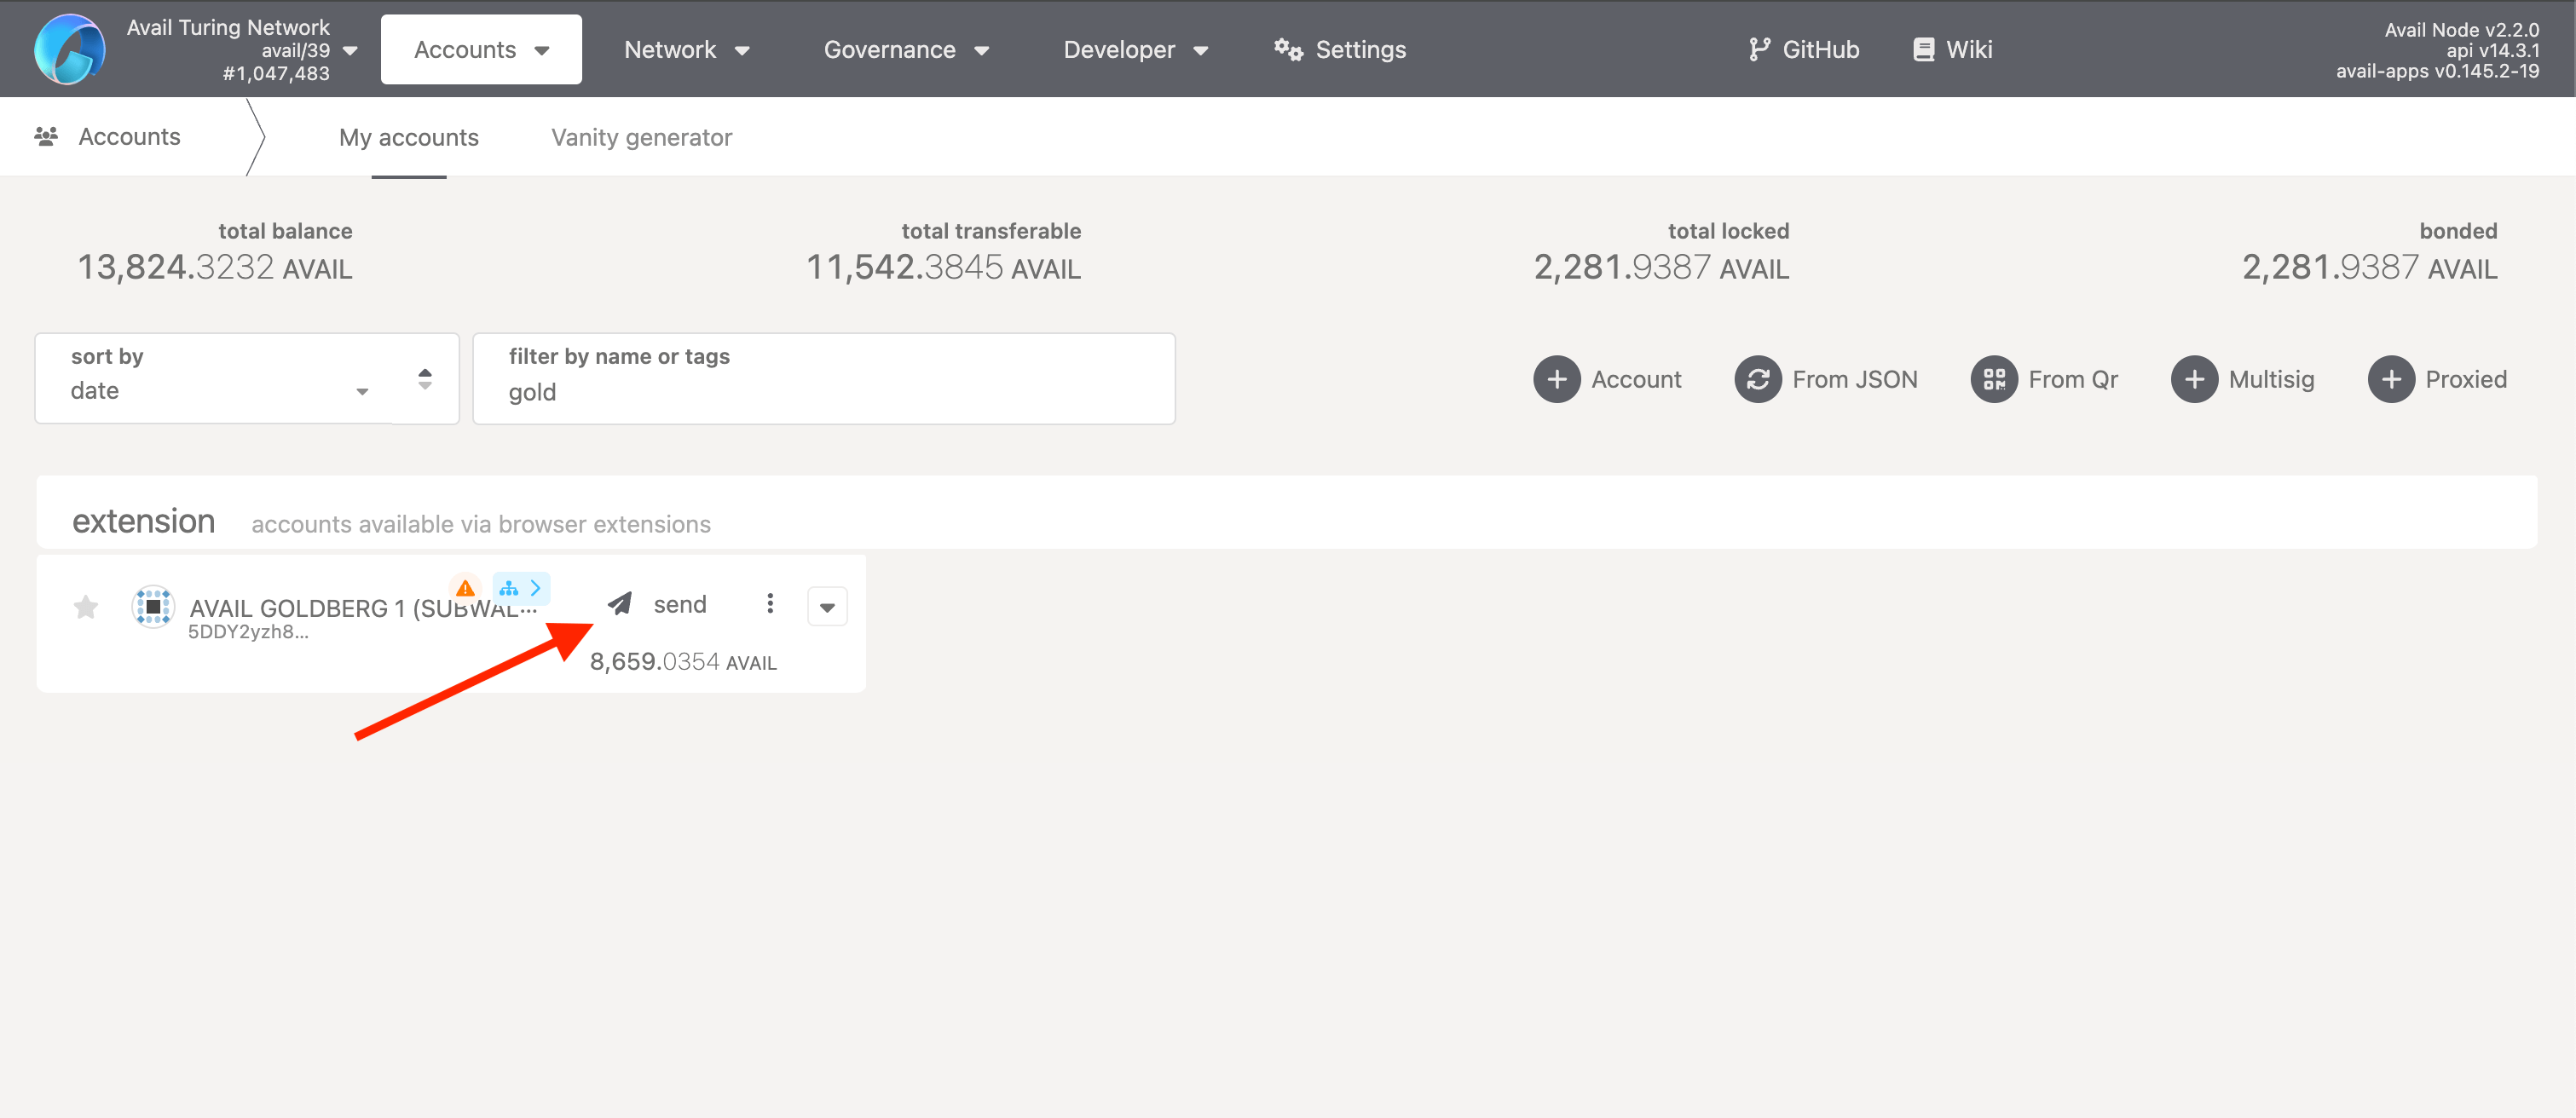2576x1118 pixels.
Task: Toggle the star/favorite for AVAIL GOLDBERG 1
Action: pyautogui.click(x=85, y=606)
